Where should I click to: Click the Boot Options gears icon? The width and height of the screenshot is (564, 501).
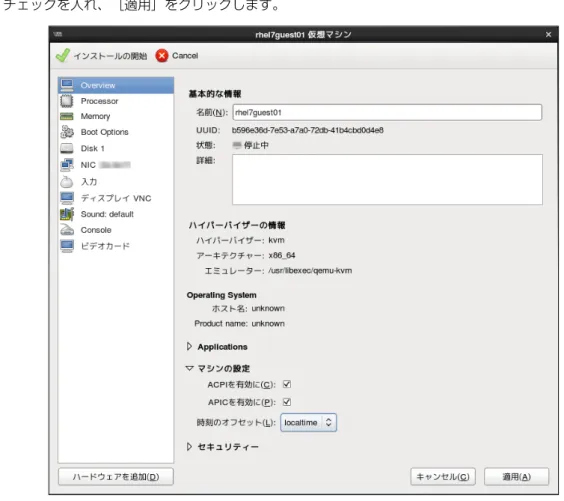click(x=67, y=132)
